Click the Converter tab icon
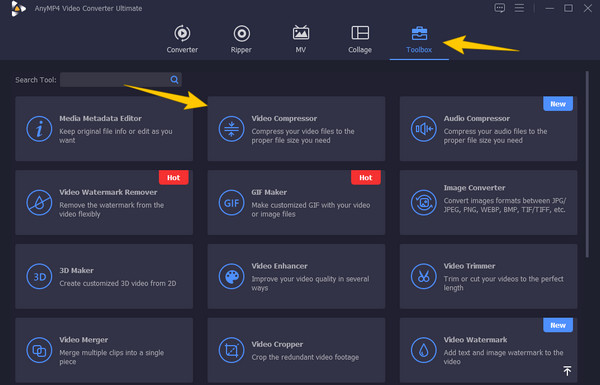 tap(182, 33)
